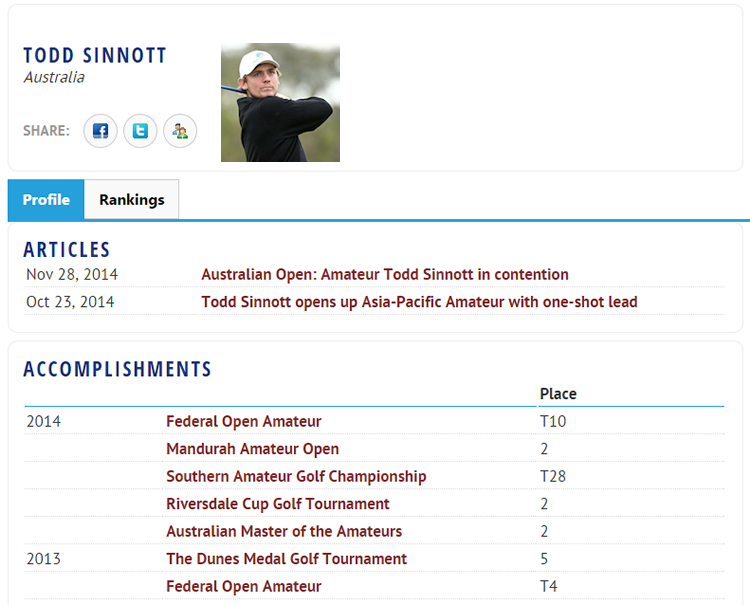Screen dimensions: 750x605
Task: Click the Place column header
Action: click(x=558, y=394)
